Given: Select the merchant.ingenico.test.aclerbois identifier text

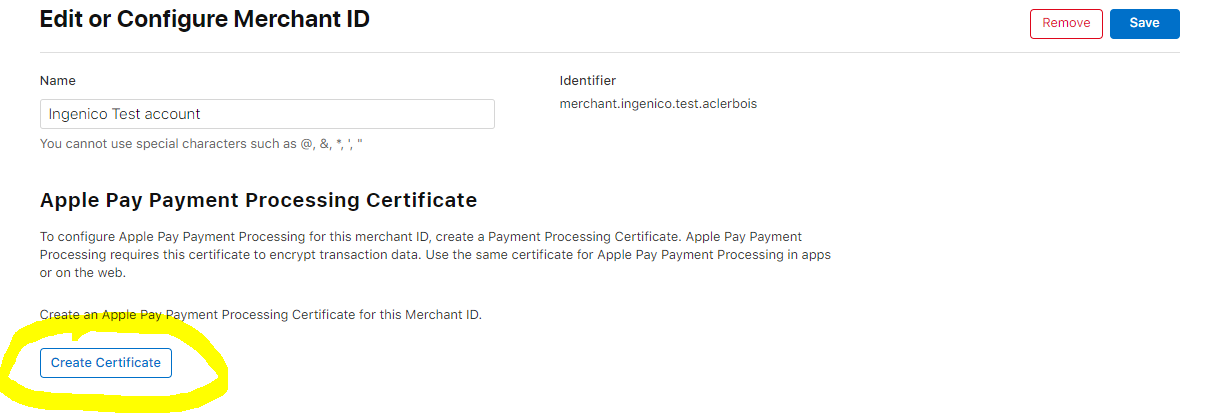Looking at the screenshot, I should [658, 103].
